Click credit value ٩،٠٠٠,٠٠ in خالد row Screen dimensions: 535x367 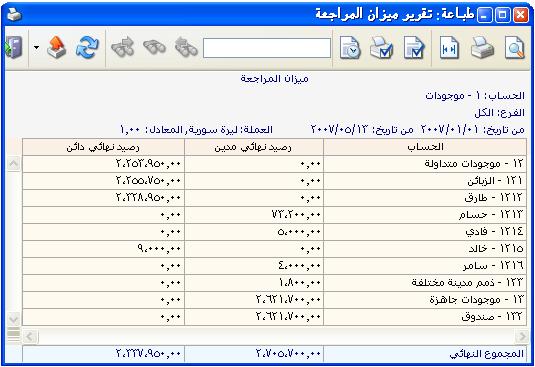tap(159, 249)
